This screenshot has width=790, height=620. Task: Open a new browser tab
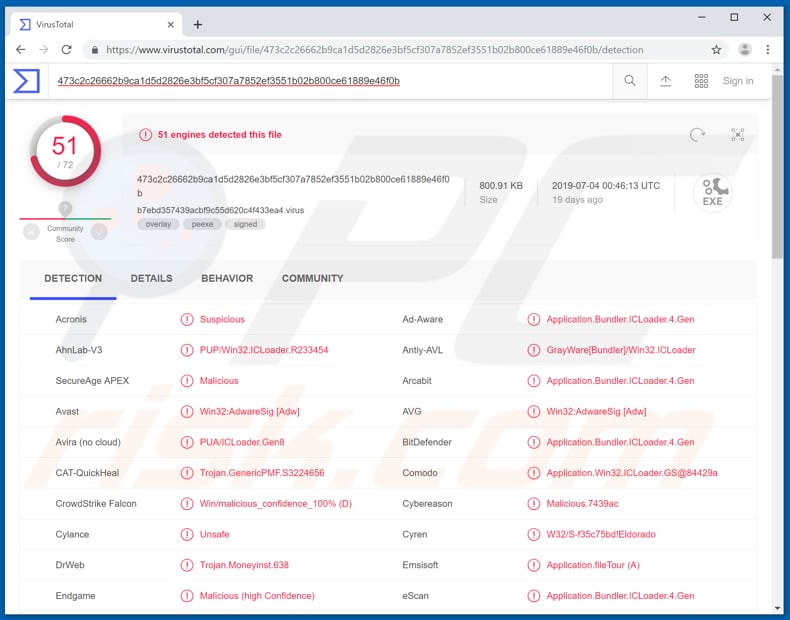coord(198,25)
